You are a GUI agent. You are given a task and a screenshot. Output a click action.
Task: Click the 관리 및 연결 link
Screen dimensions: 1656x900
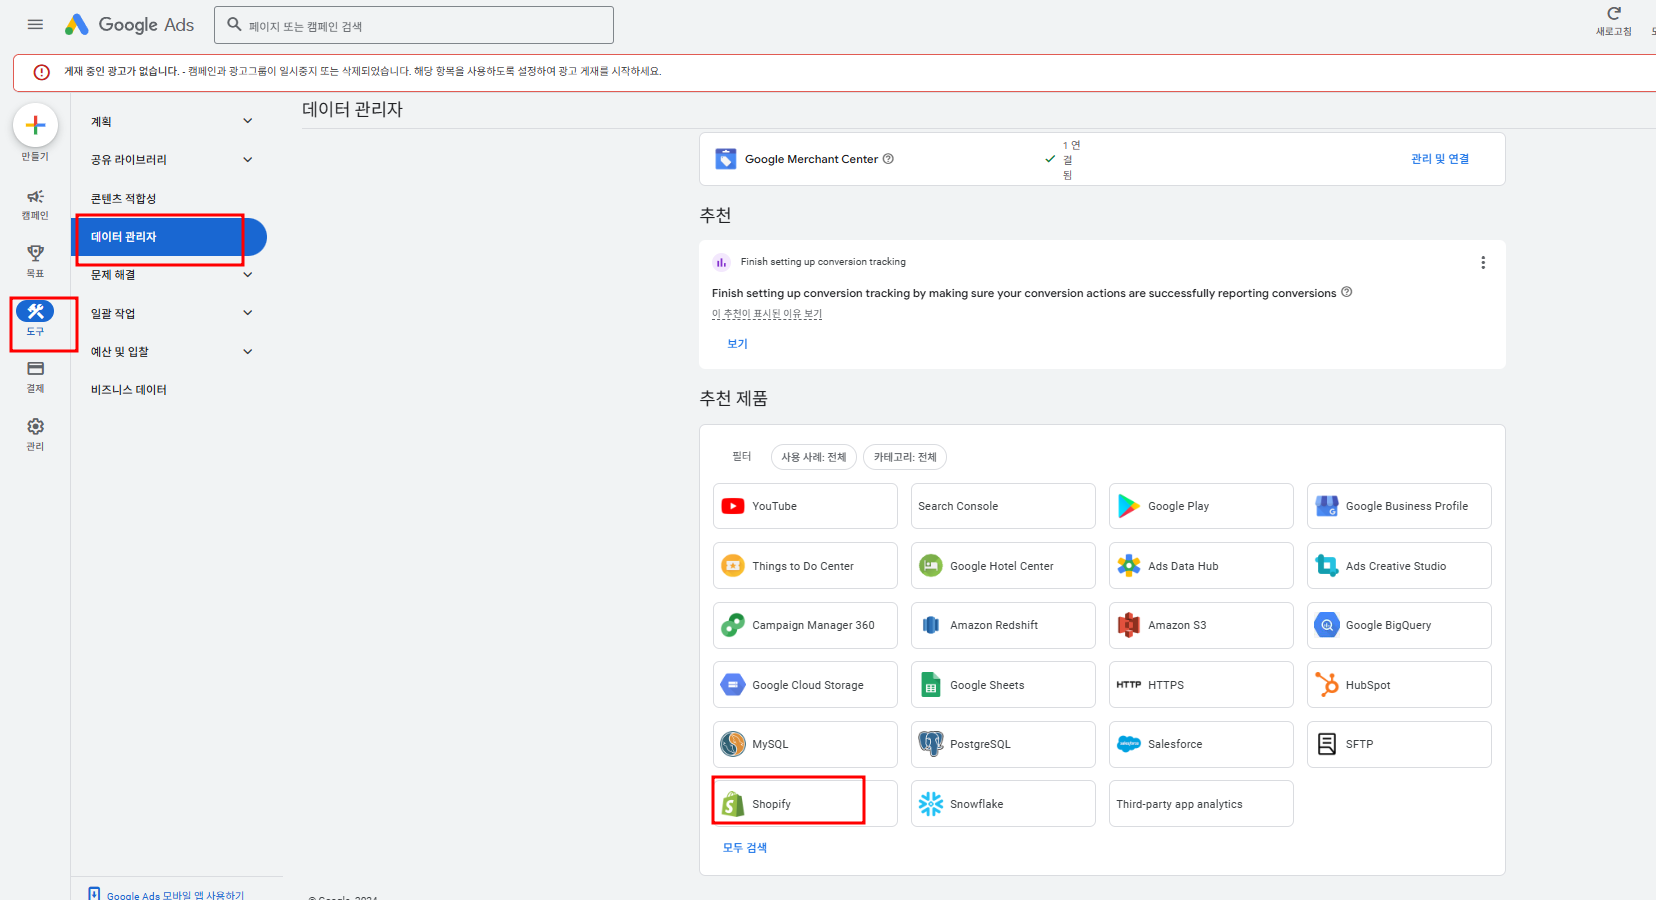[x=1440, y=159]
